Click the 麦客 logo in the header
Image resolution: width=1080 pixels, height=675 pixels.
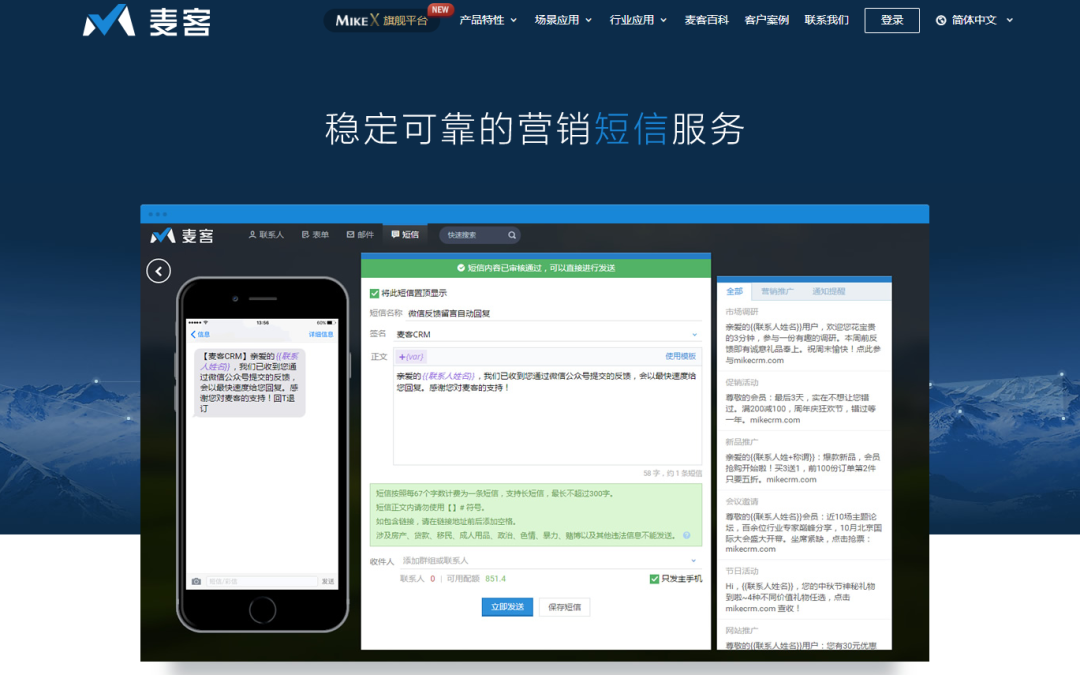pyautogui.click(x=147, y=21)
